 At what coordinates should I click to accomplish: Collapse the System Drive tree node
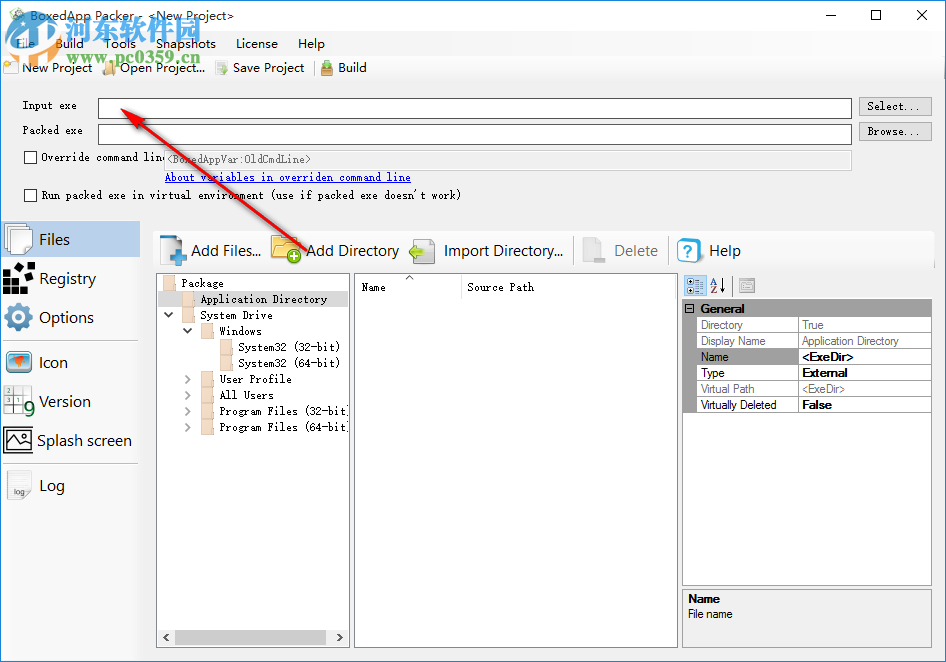(x=169, y=315)
